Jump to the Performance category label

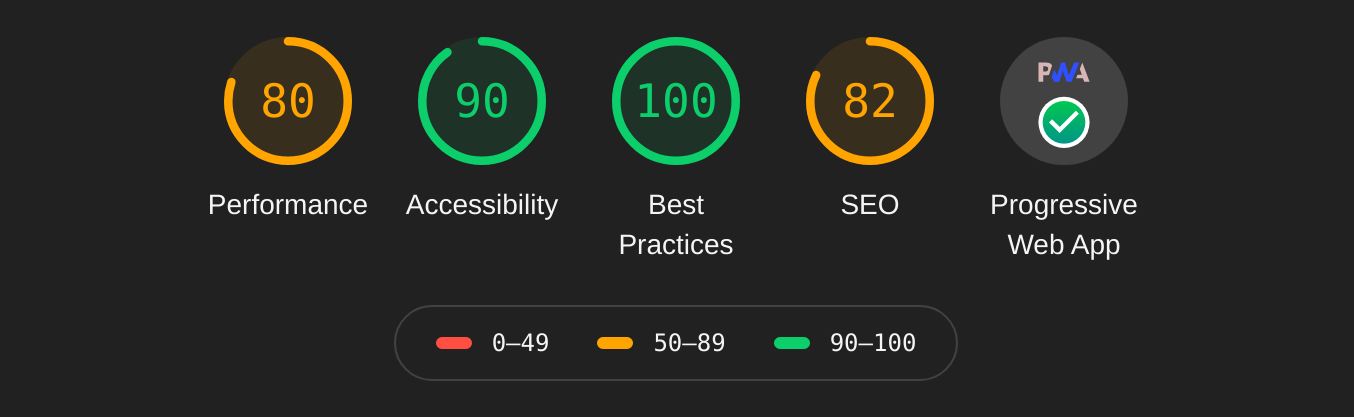(x=288, y=205)
